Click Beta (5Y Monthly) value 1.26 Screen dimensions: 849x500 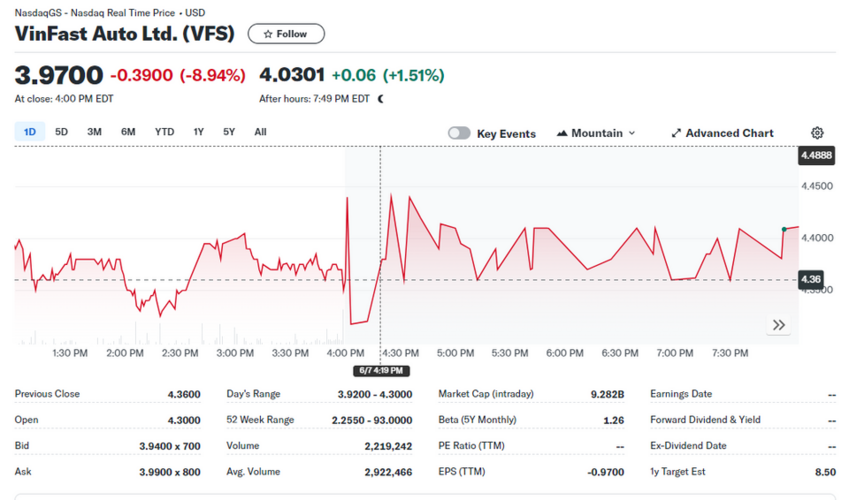pos(613,420)
